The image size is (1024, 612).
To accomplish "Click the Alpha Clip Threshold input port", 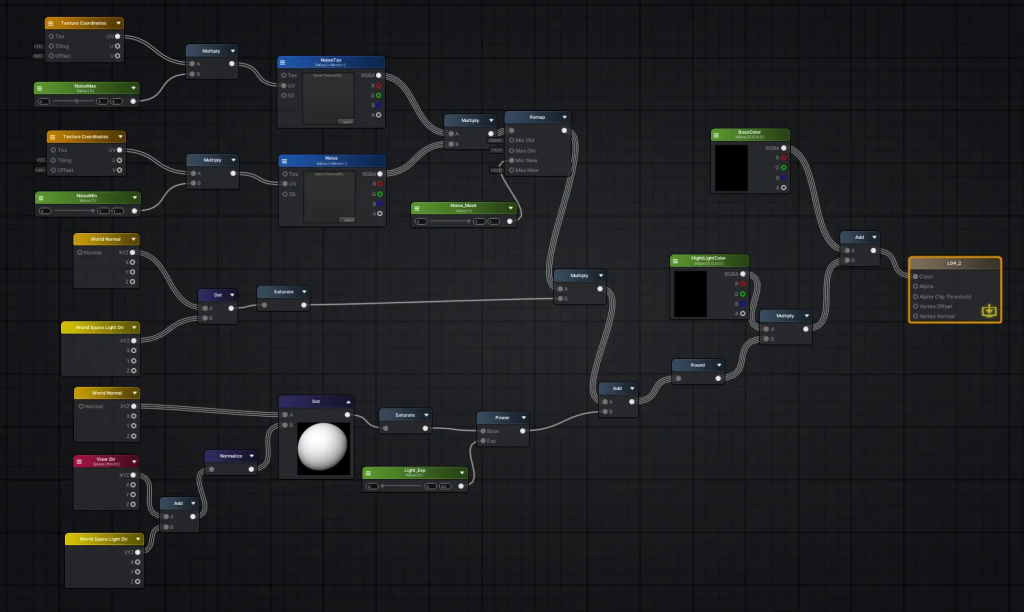I will [x=915, y=297].
